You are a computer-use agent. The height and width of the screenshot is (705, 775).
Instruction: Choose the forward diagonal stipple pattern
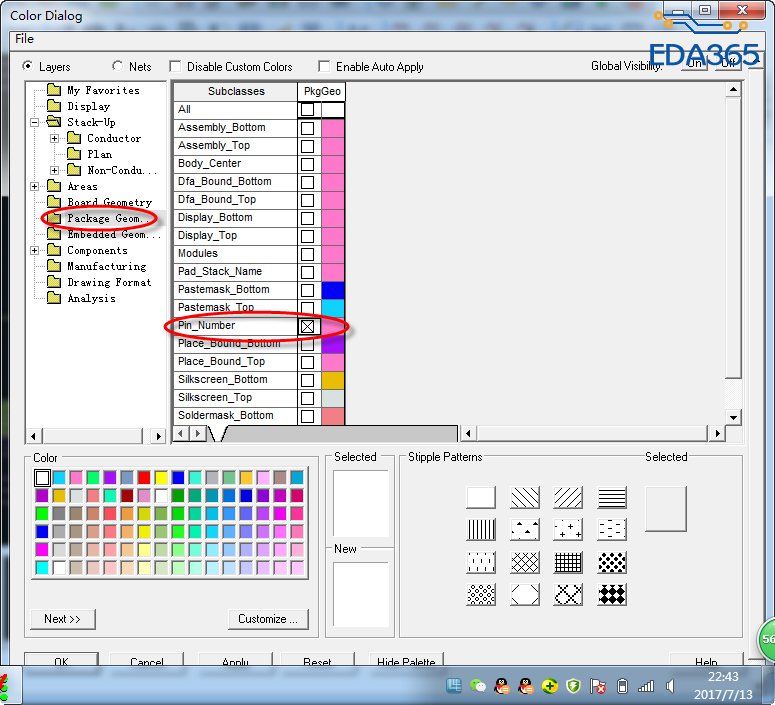(568, 497)
